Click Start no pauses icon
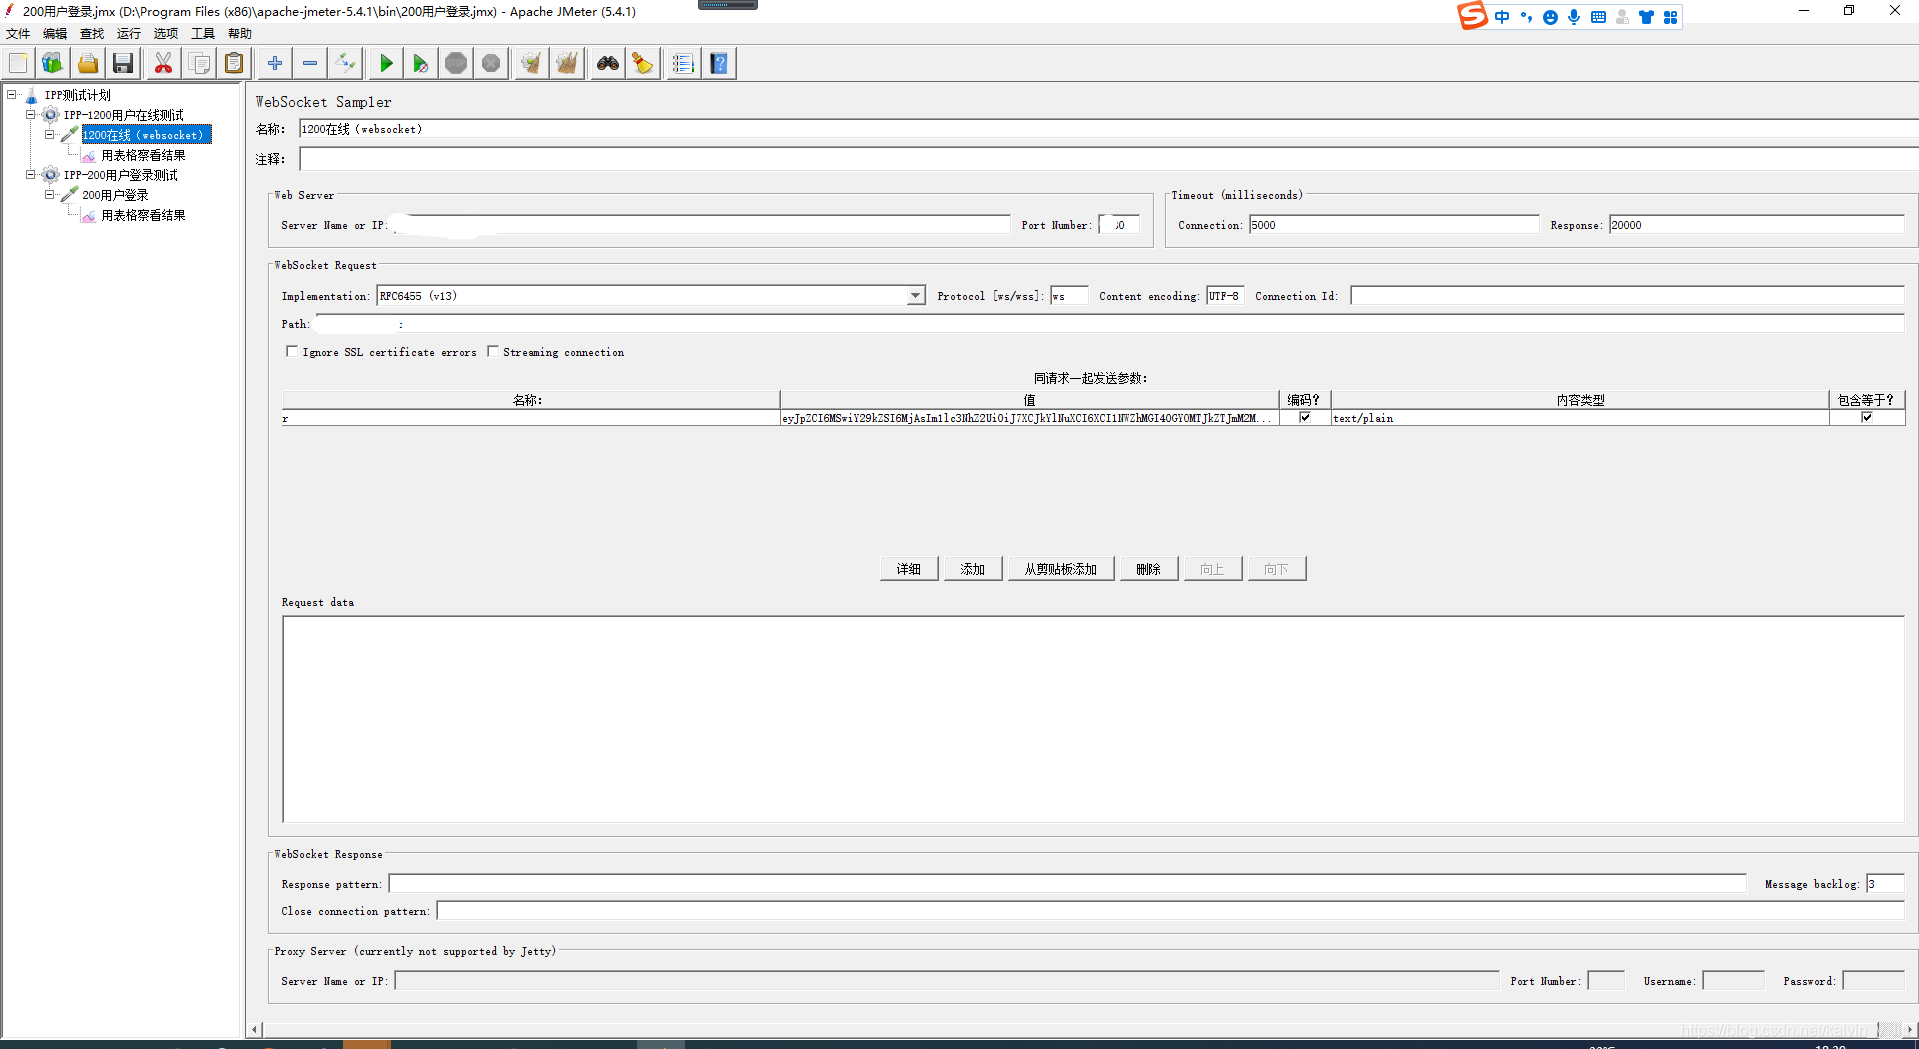1919x1049 pixels. tap(421, 64)
